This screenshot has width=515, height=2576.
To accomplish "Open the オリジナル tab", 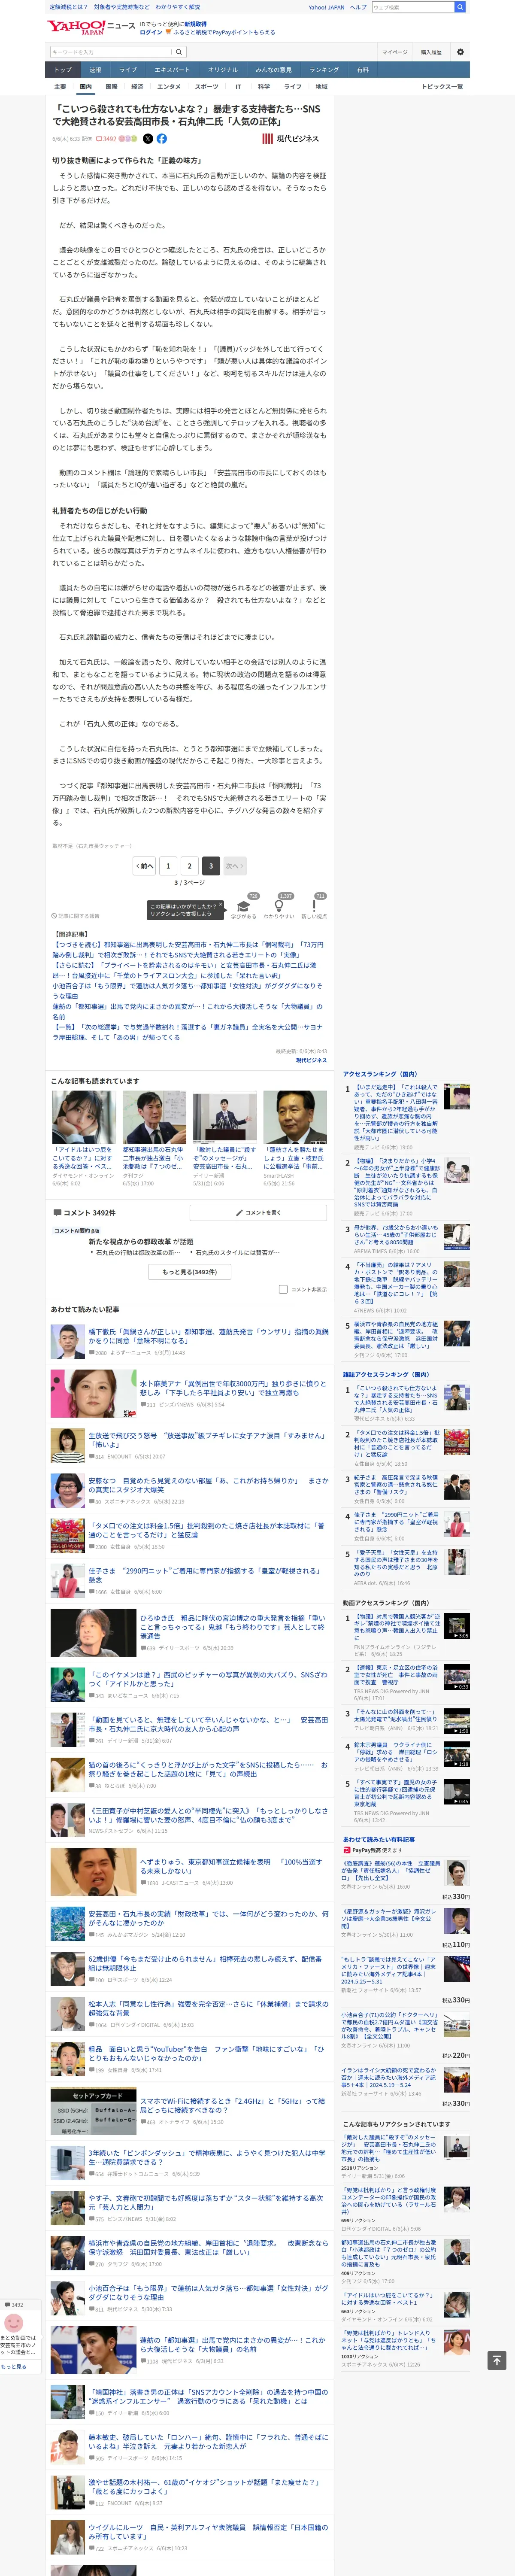I will tap(223, 70).
